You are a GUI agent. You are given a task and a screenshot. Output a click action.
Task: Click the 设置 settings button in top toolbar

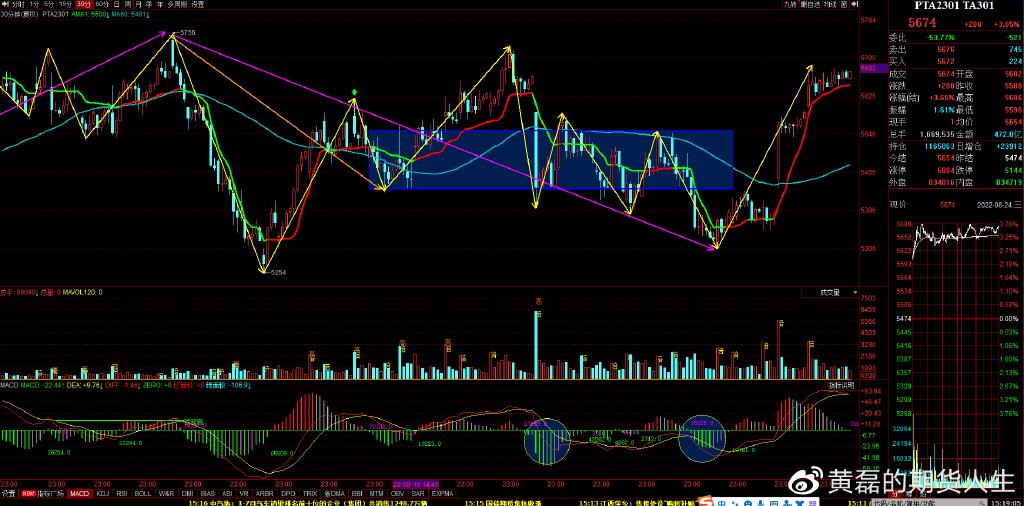pyautogui.click(x=198, y=5)
